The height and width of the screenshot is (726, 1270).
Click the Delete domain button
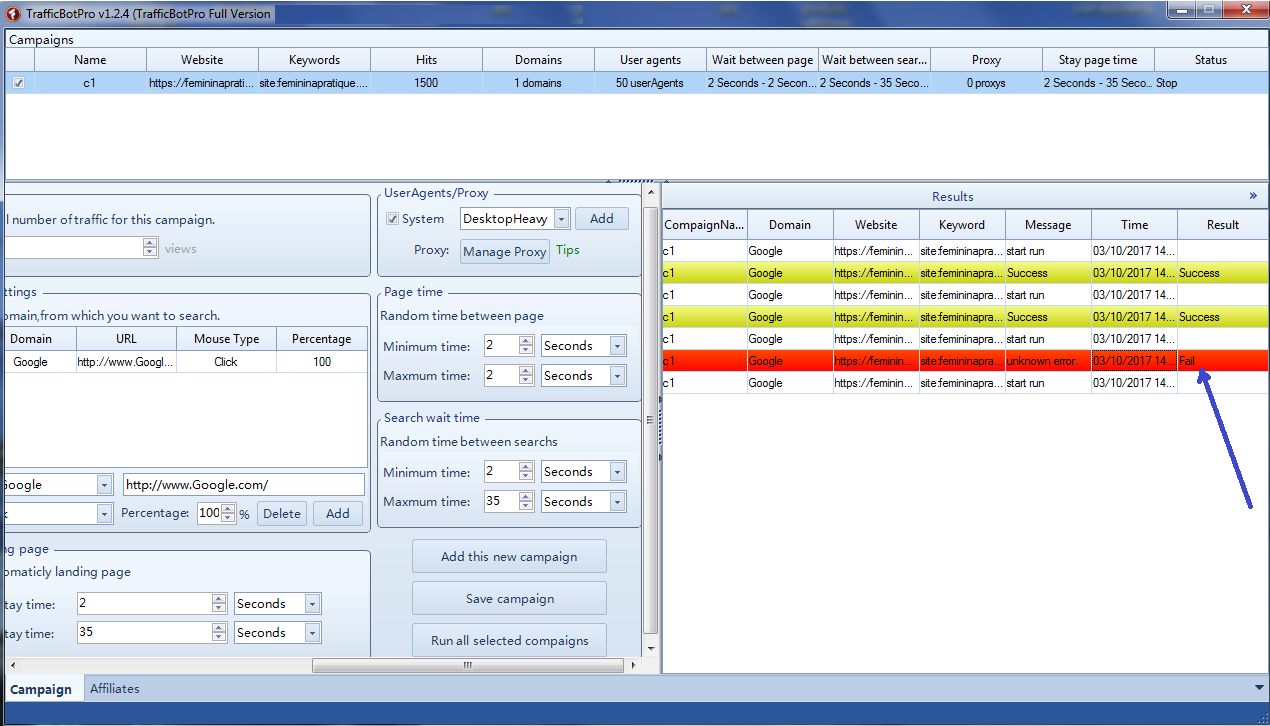(282, 514)
